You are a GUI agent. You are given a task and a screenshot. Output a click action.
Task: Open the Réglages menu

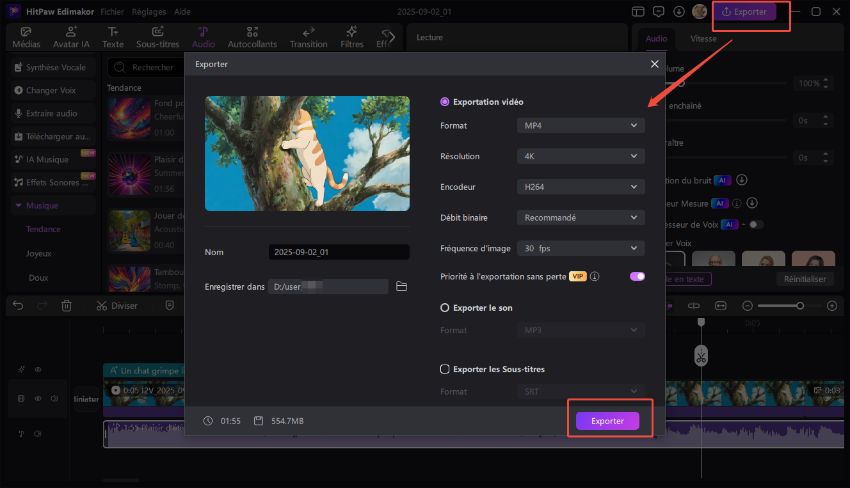[x=149, y=11]
